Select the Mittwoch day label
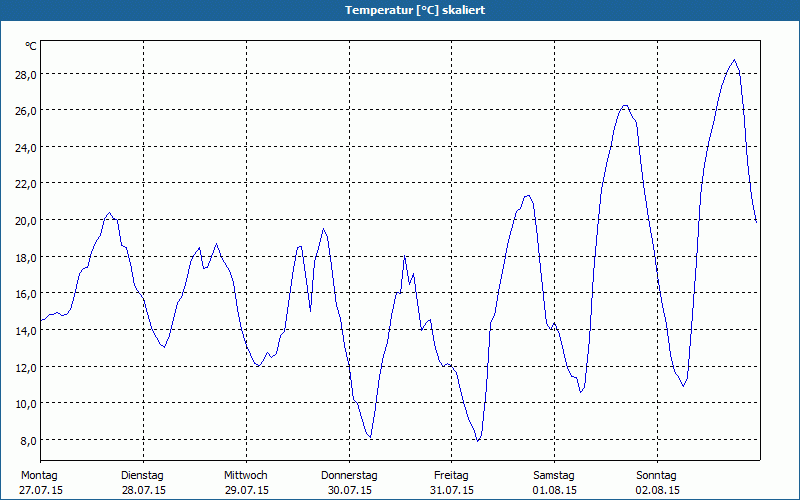 coord(246,475)
